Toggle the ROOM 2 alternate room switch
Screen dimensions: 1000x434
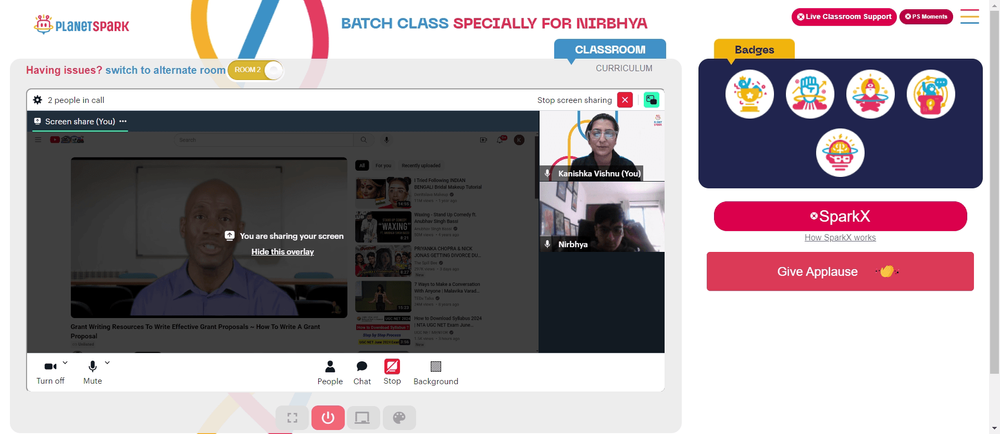click(x=255, y=70)
